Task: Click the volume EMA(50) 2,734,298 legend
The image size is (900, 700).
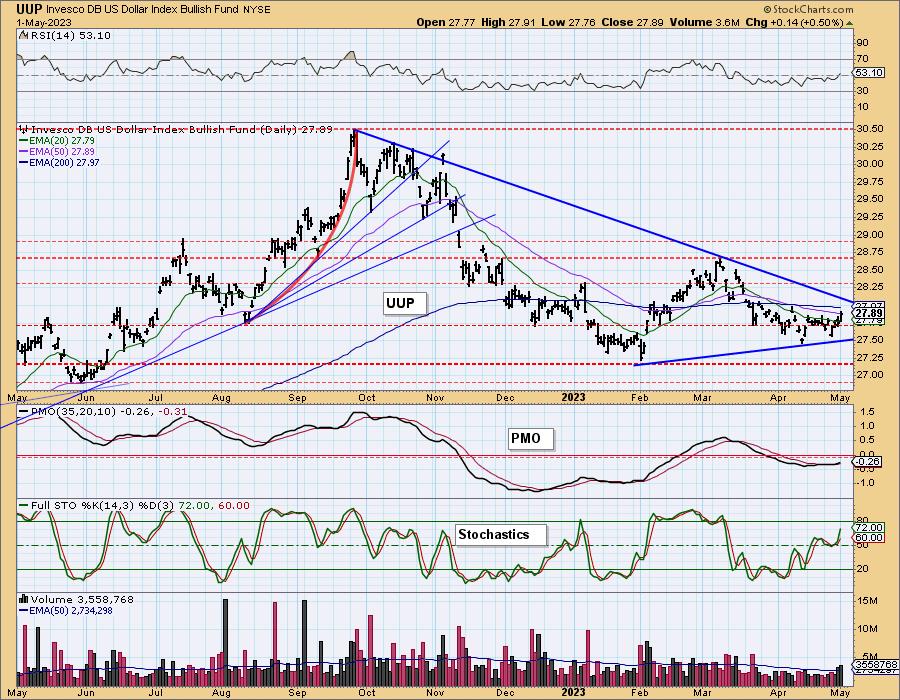Action: point(65,610)
